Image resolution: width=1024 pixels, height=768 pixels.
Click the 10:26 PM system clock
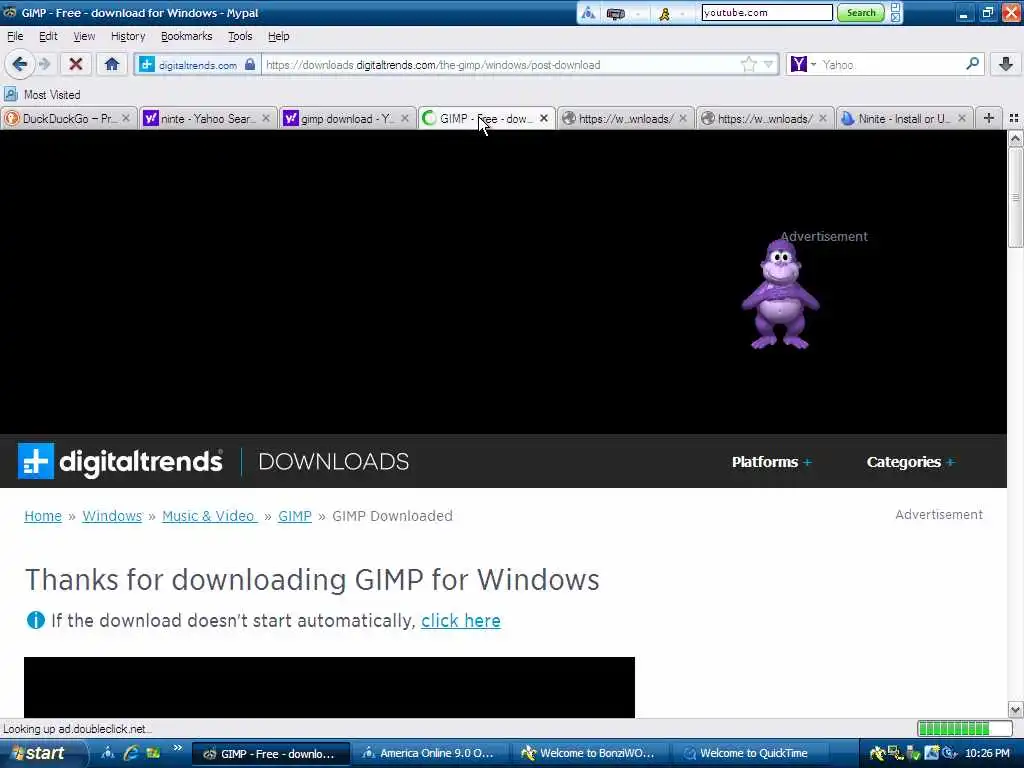pyautogui.click(x=987, y=754)
